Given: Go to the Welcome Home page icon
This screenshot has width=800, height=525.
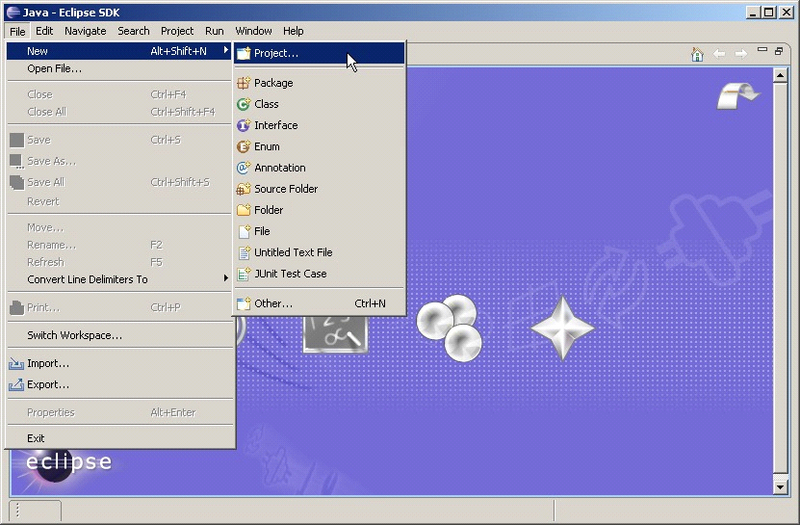Looking at the screenshot, I should tap(697, 54).
